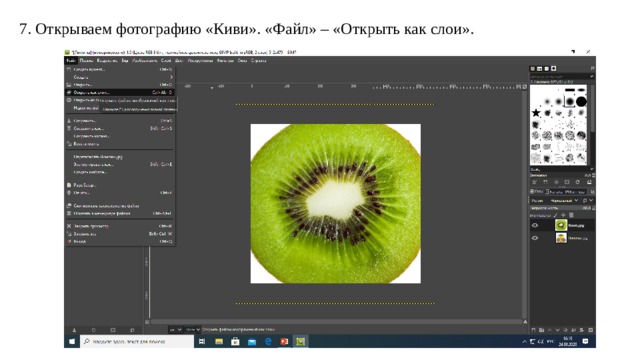
Task: Switch to the Контуры tab
Action: [x=575, y=191]
